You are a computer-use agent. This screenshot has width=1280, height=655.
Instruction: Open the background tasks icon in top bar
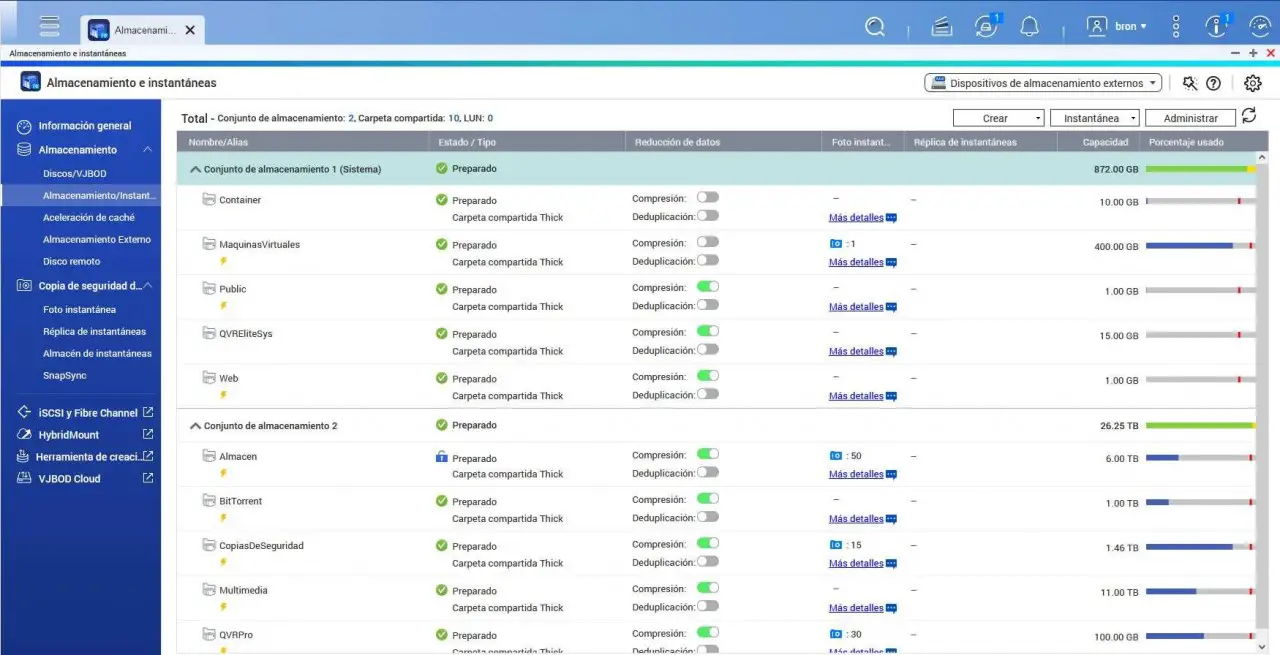click(x=941, y=27)
